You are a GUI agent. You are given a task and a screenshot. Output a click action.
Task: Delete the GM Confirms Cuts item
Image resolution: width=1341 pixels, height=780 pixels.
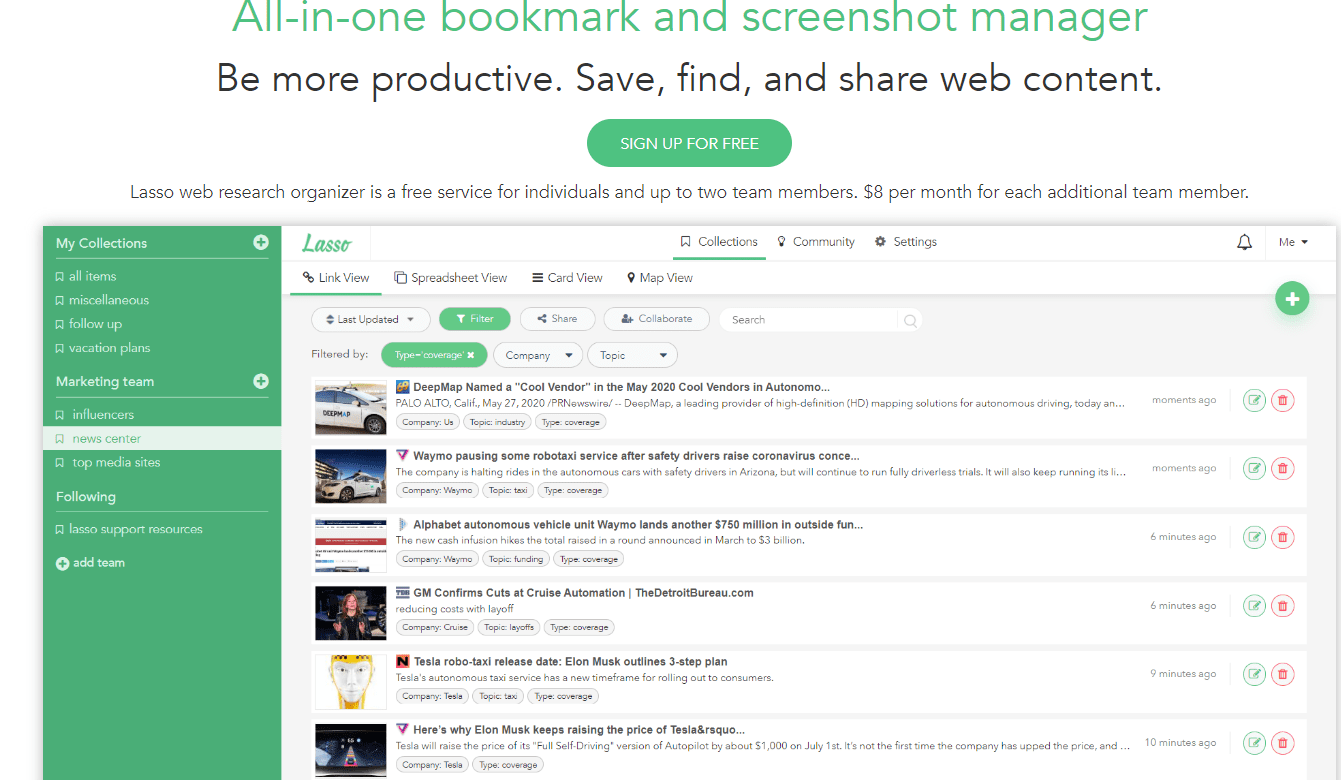1282,606
